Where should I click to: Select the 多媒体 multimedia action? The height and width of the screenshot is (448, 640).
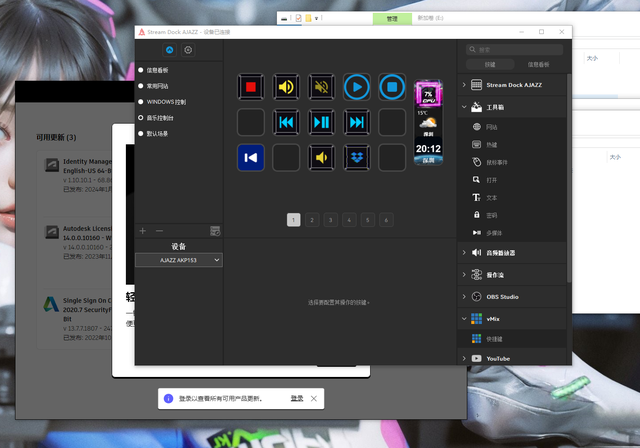pyautogui.click(x=512, y=233)
